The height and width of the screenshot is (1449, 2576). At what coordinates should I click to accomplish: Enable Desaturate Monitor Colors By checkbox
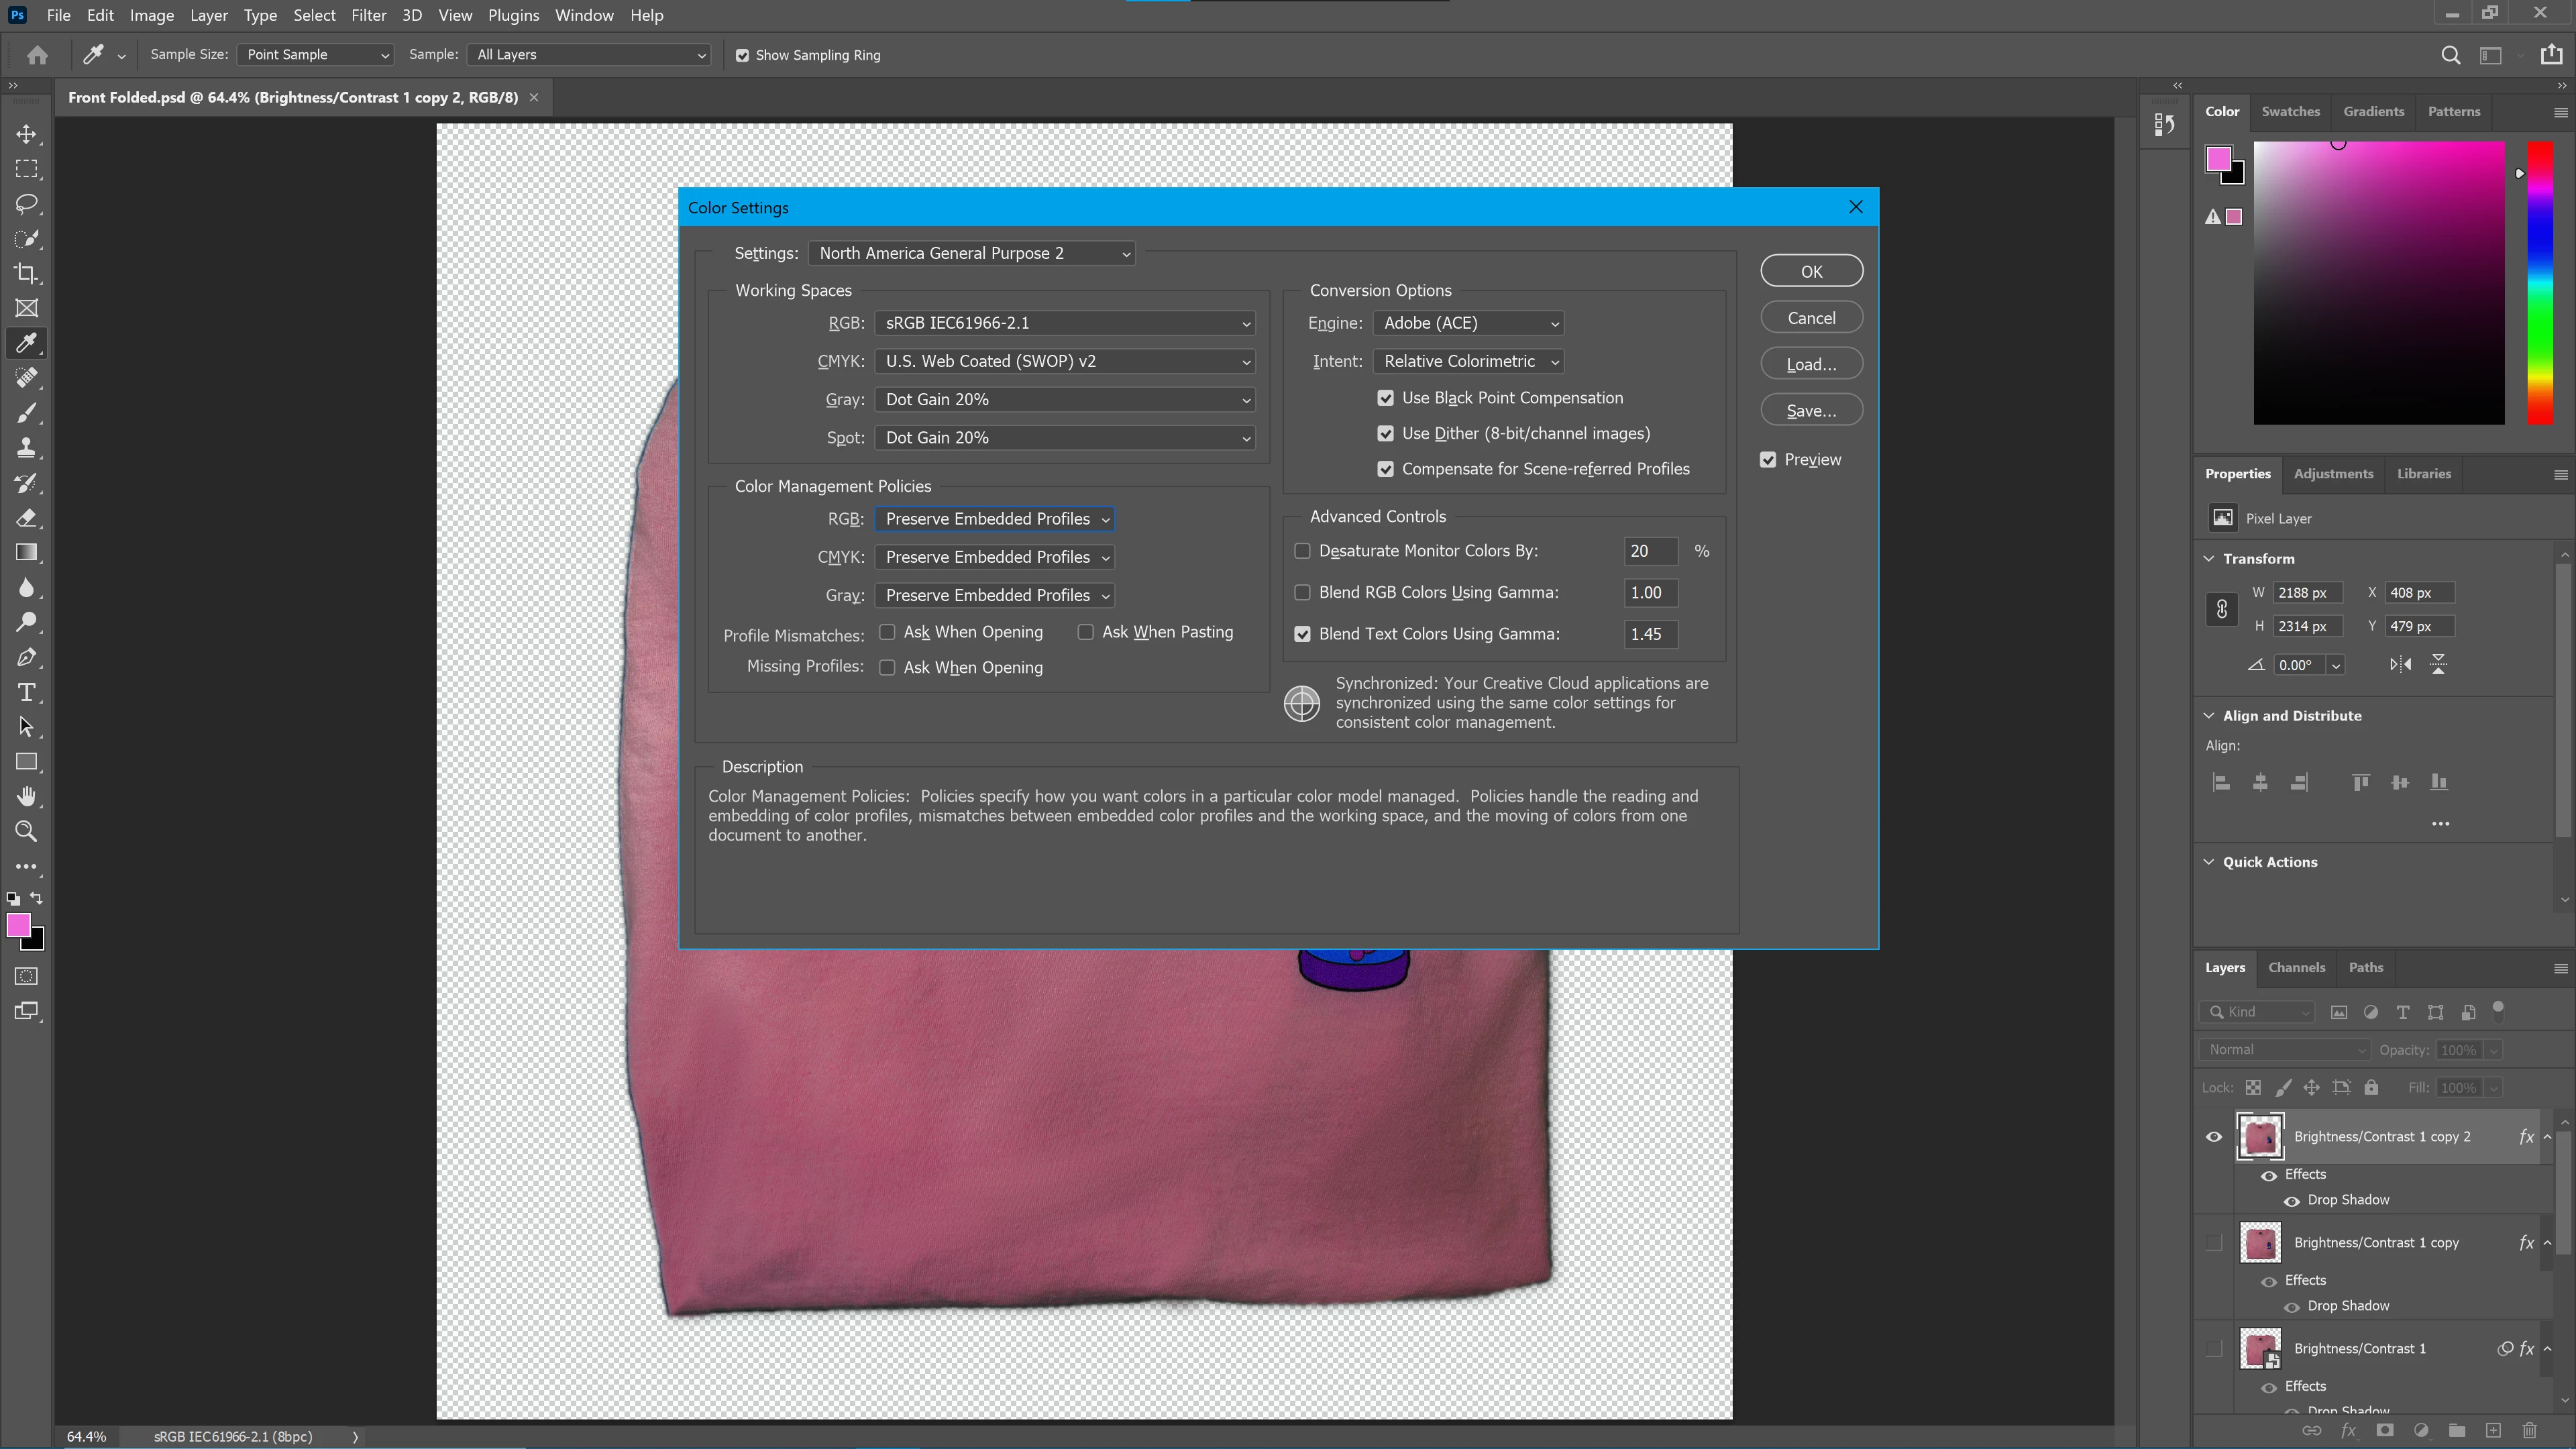[x=1302, y=551]
